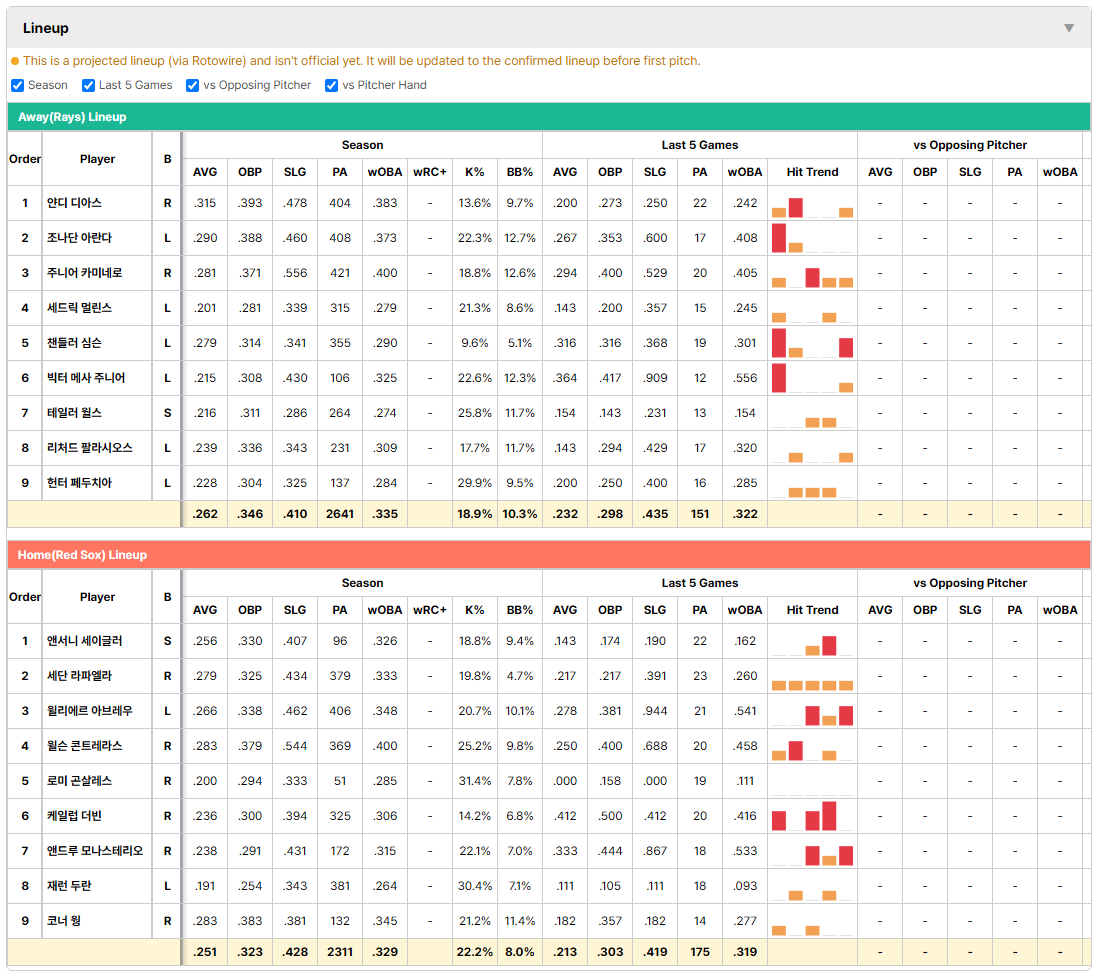
Task: Toggle the Last 5 Games checkbox
Action: [x=88, y=85]
